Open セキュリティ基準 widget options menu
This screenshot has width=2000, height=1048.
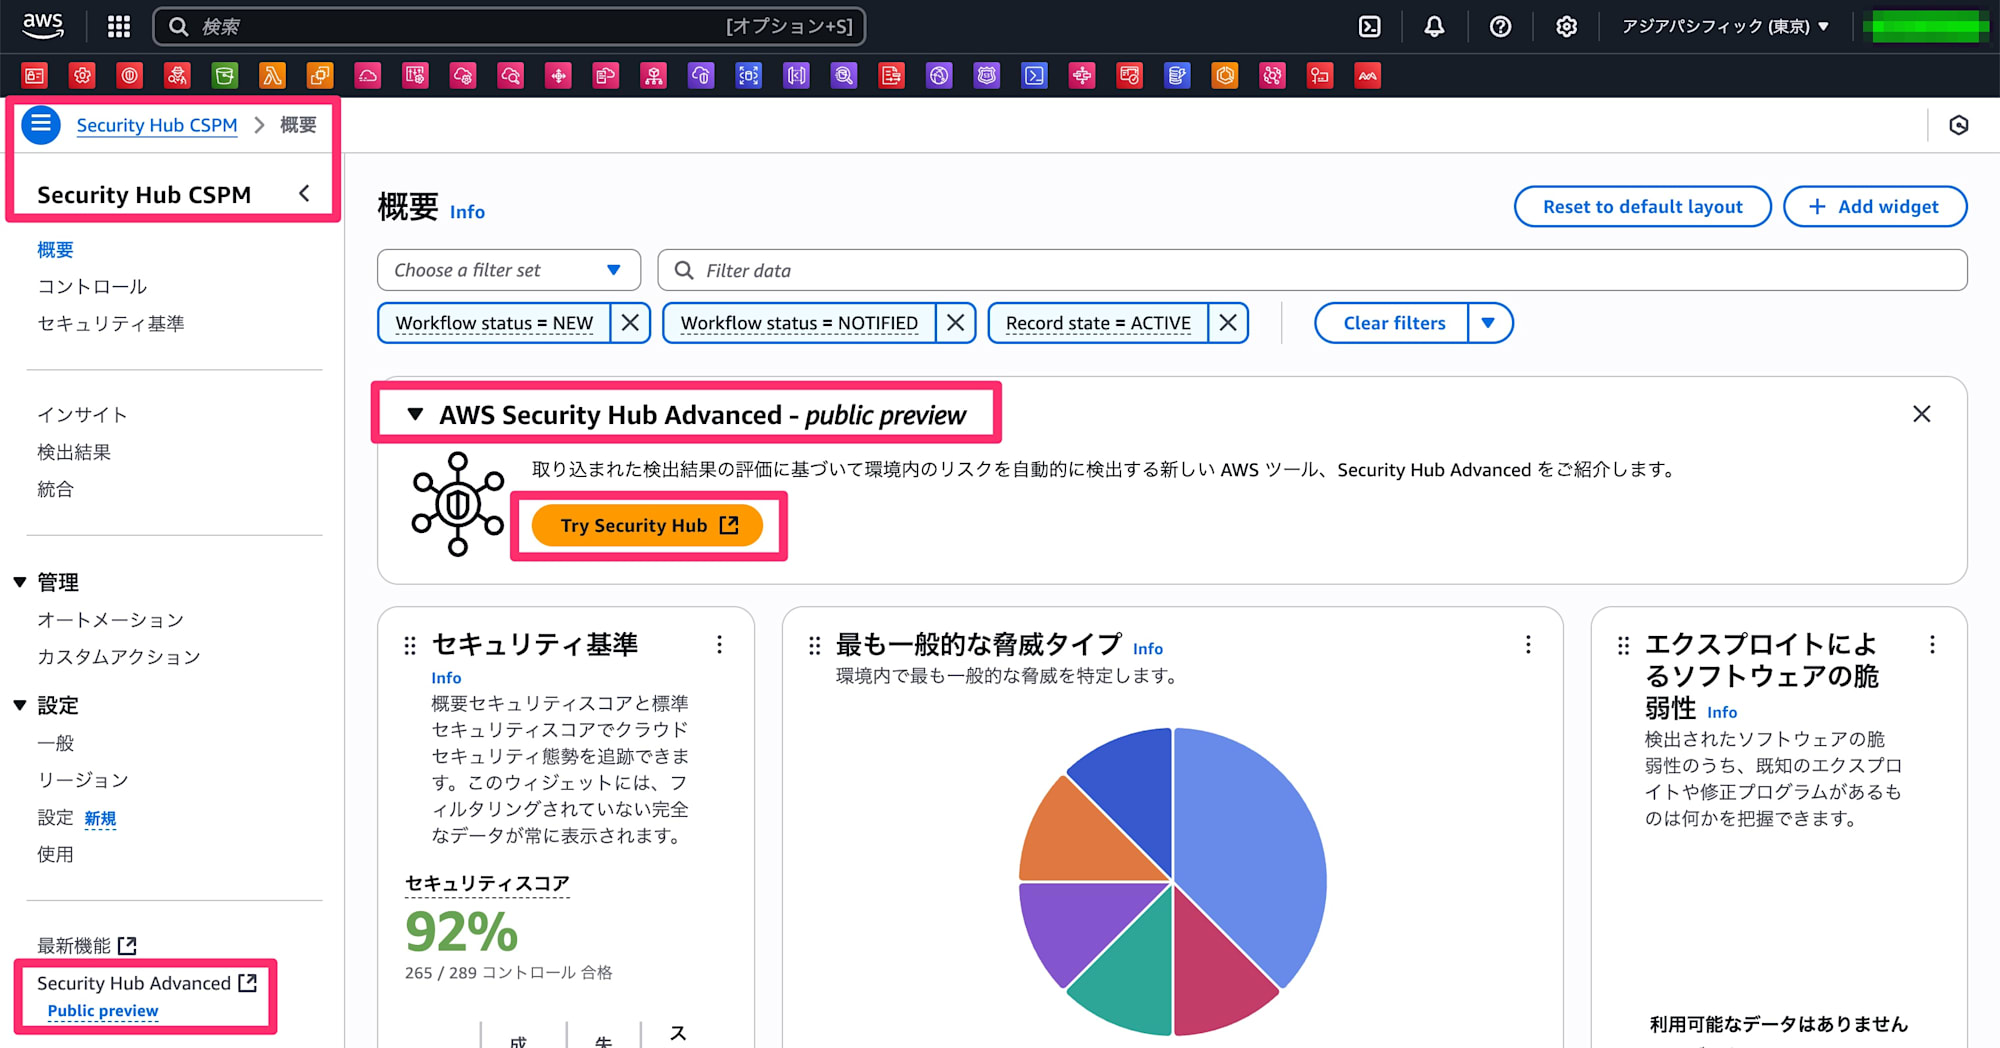point(719,645)
